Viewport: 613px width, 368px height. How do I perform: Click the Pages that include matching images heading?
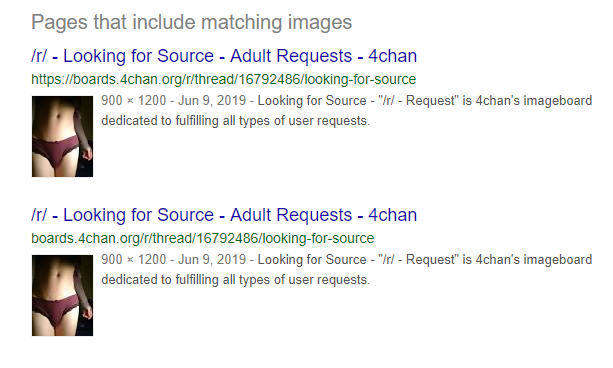point(192,22)
